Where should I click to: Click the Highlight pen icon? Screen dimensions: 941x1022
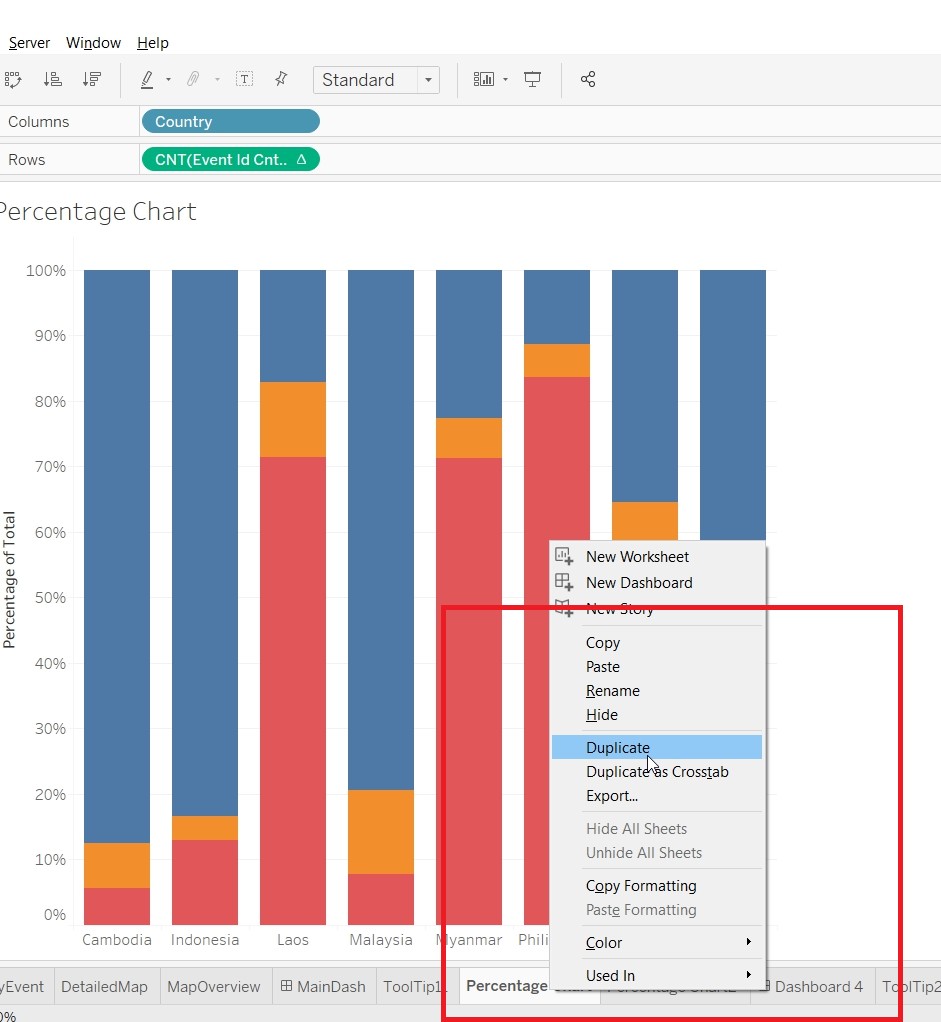tap(147, 80)
